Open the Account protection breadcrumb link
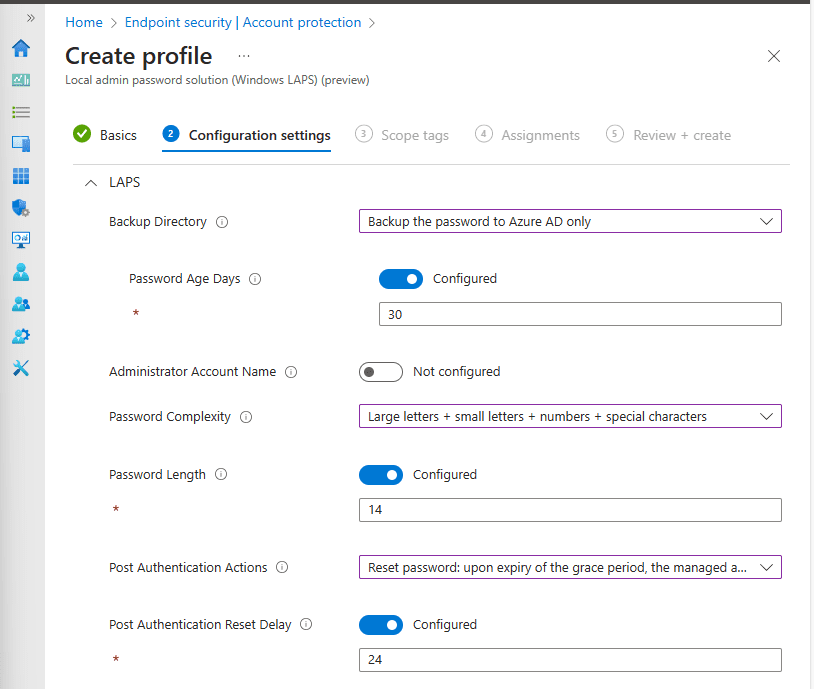Screen dimensions: 814x689 coord(302,22)
